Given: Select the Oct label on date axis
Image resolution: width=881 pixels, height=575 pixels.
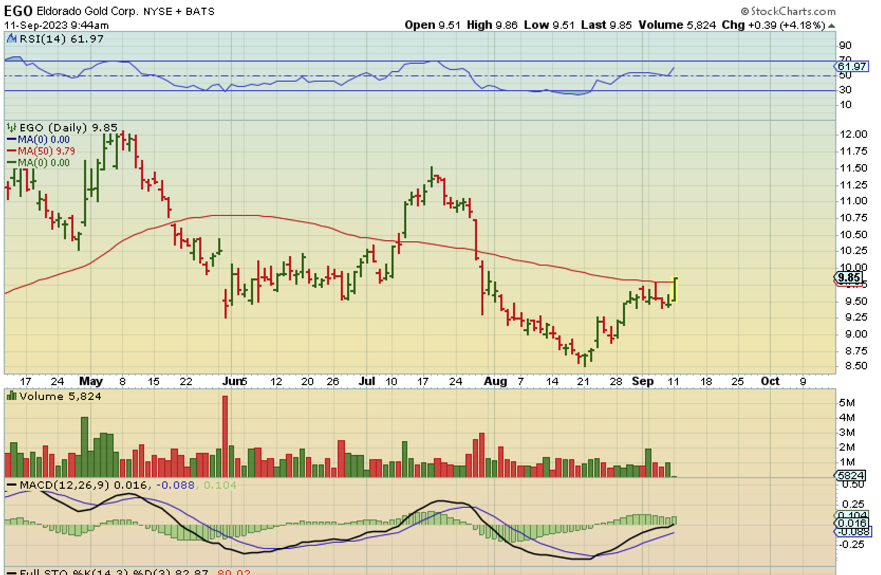Looking at the screenshot, I should [x=770, y=382].
